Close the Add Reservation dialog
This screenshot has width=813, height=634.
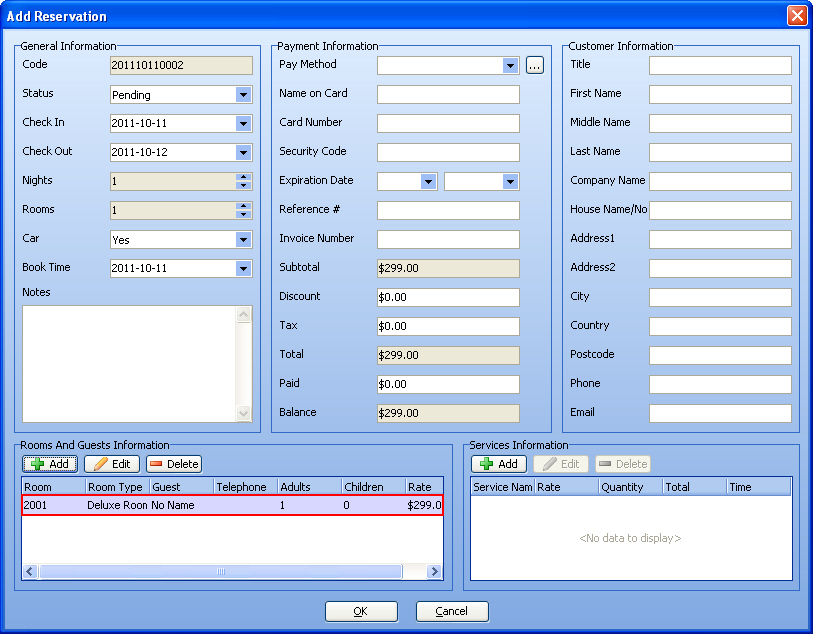(x=796, y=16)
